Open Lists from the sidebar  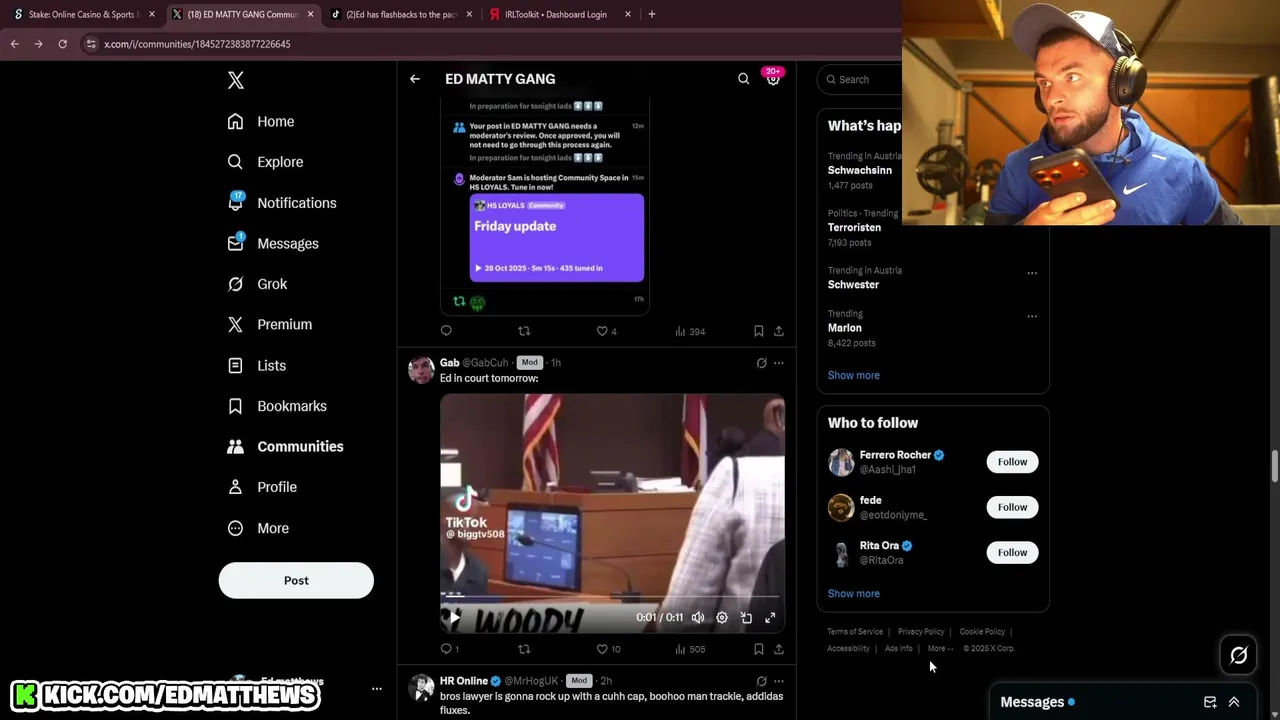tap(257, 366)
